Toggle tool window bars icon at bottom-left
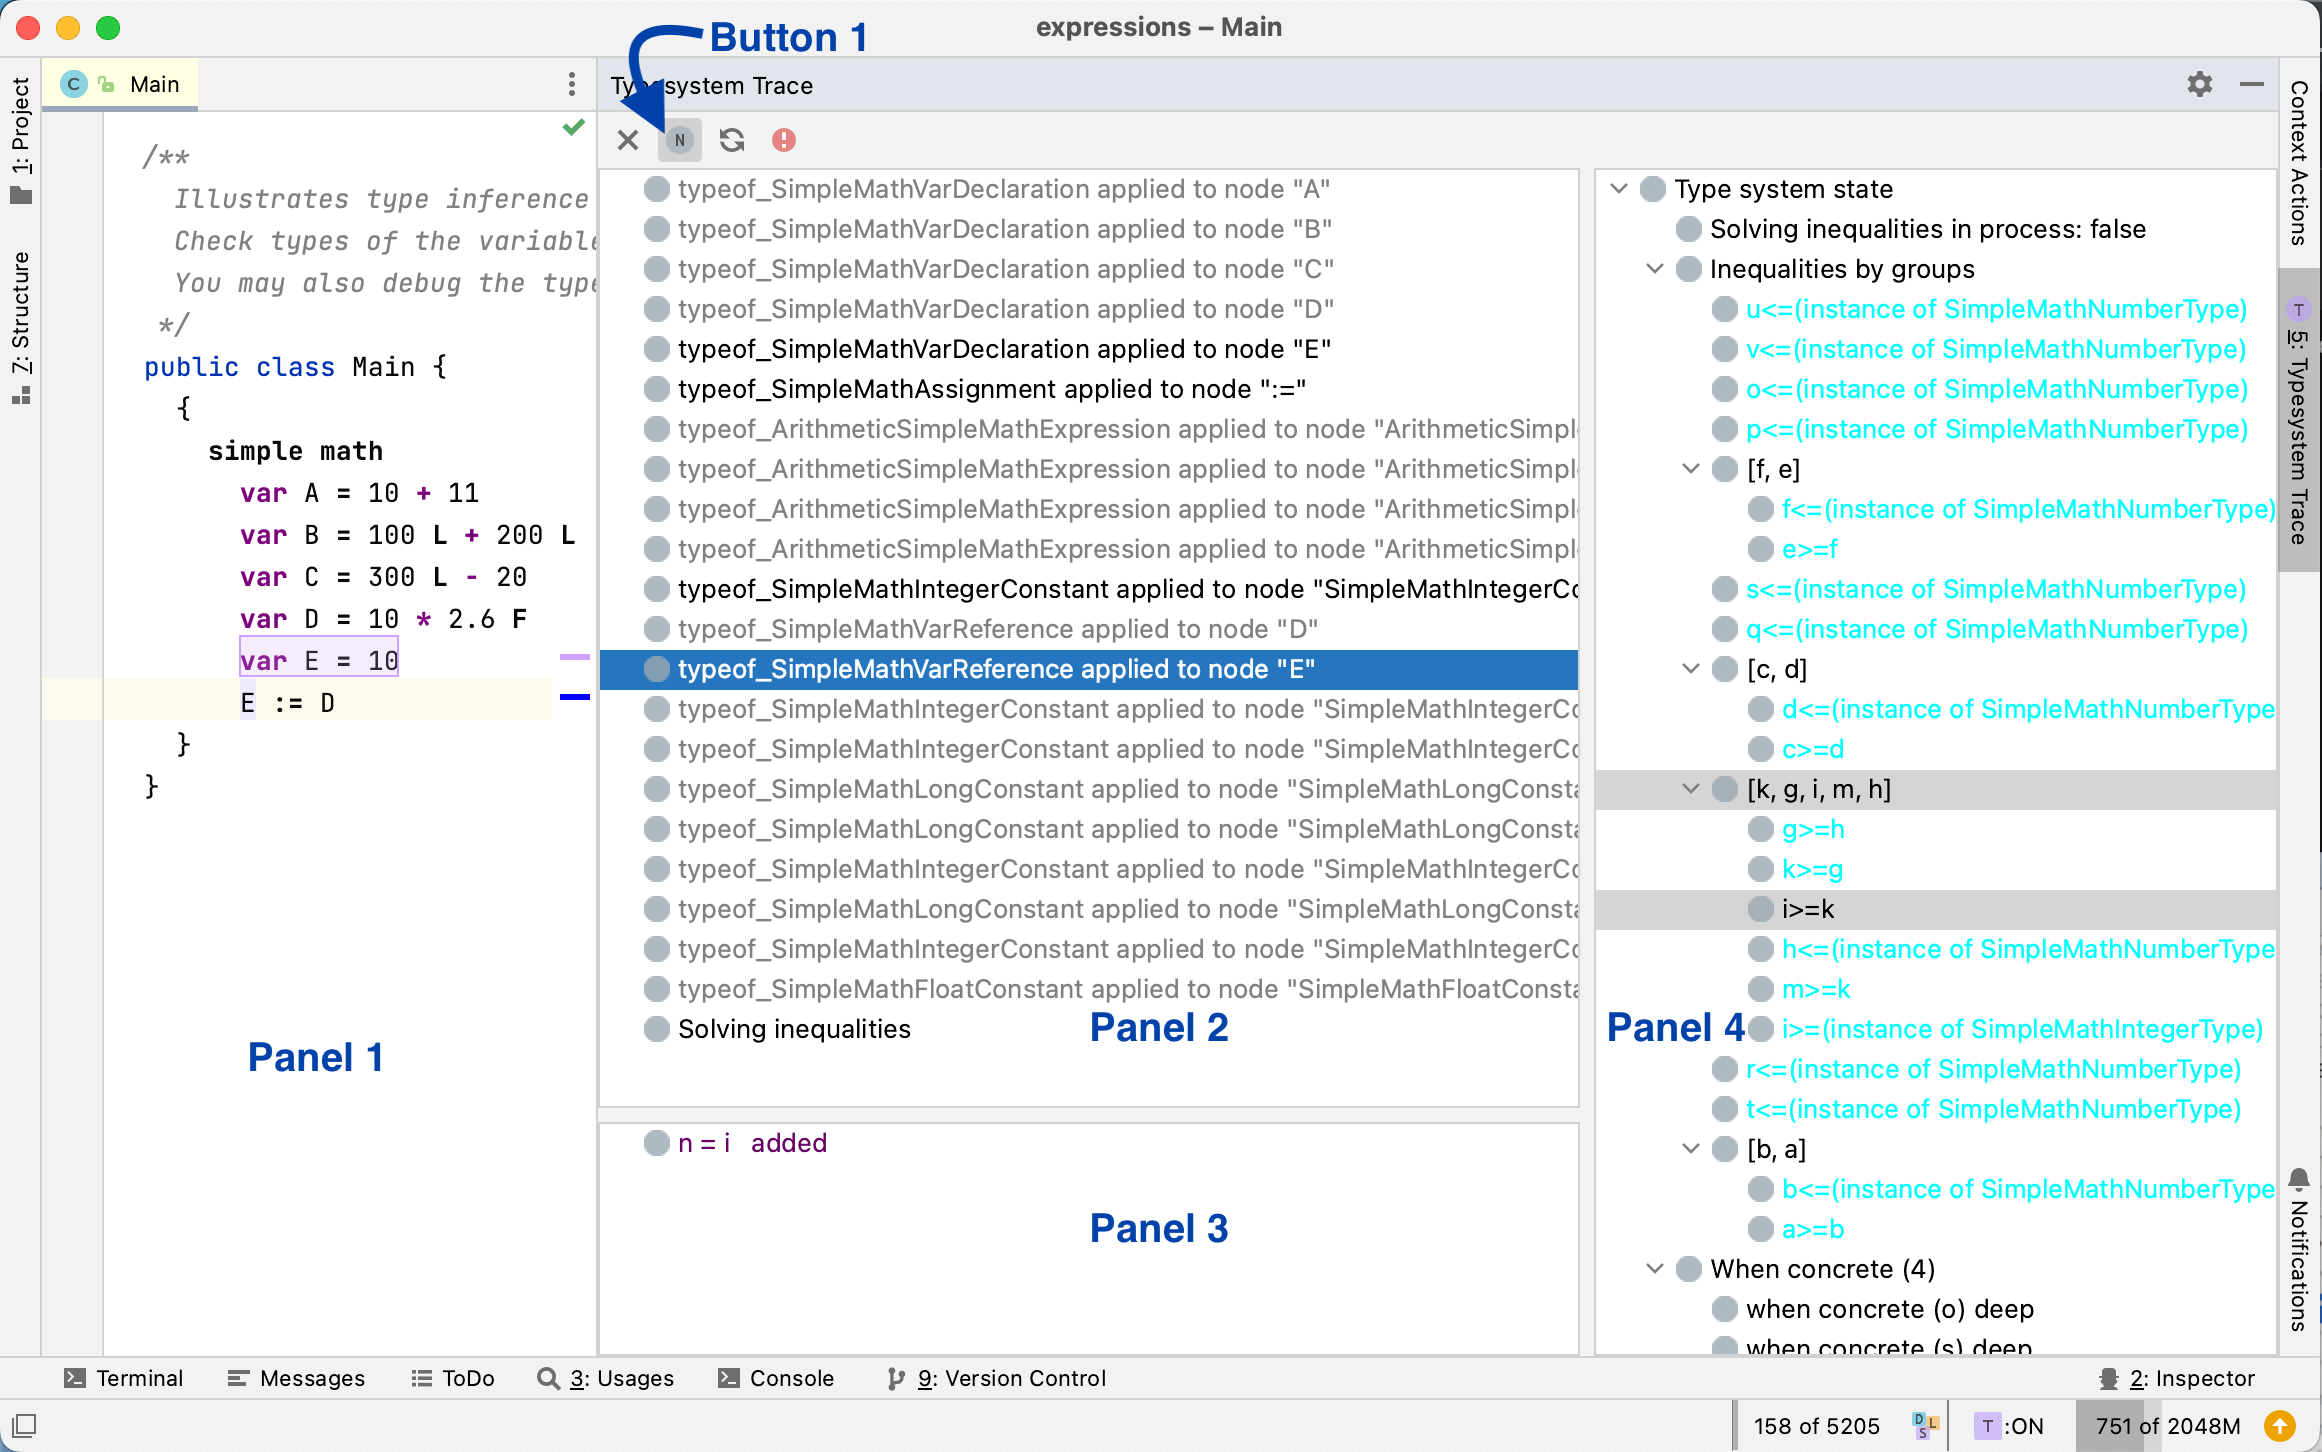The width and height of the screenshot is (2322, 1452). pyautogui.click(x=24, y=1426)
